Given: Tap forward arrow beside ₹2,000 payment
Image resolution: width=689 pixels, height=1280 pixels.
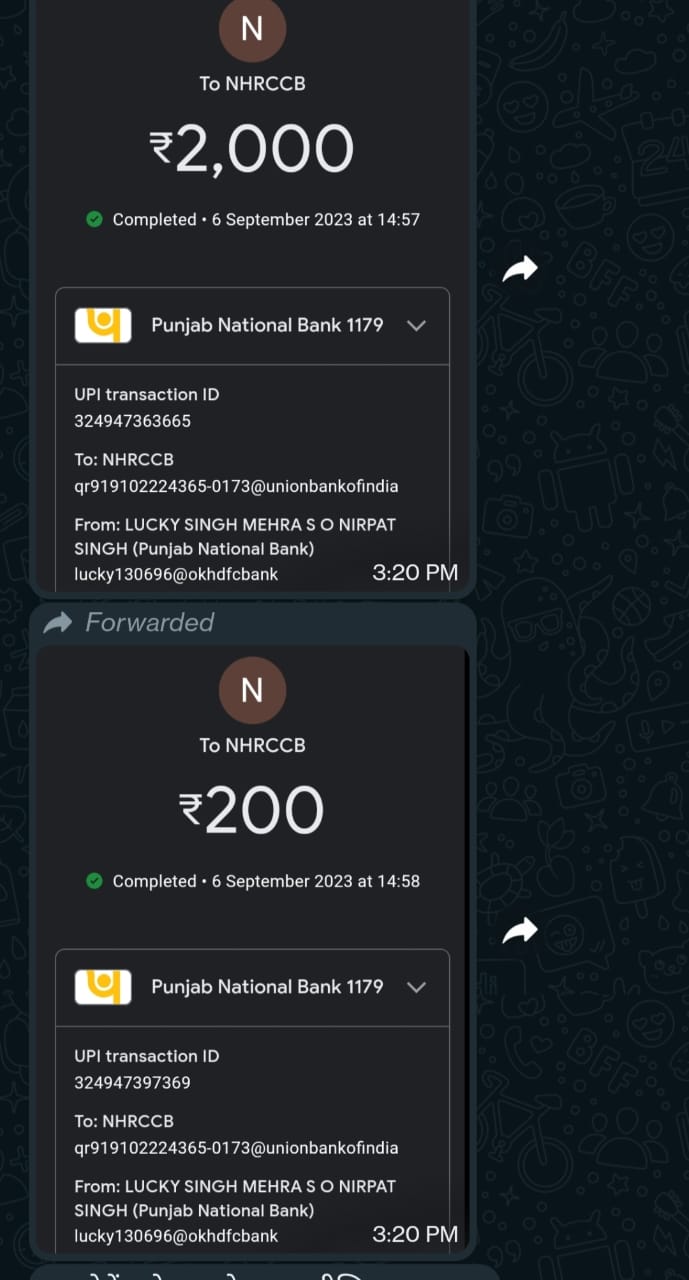Looking at the screenshot, I should (520, 268).
